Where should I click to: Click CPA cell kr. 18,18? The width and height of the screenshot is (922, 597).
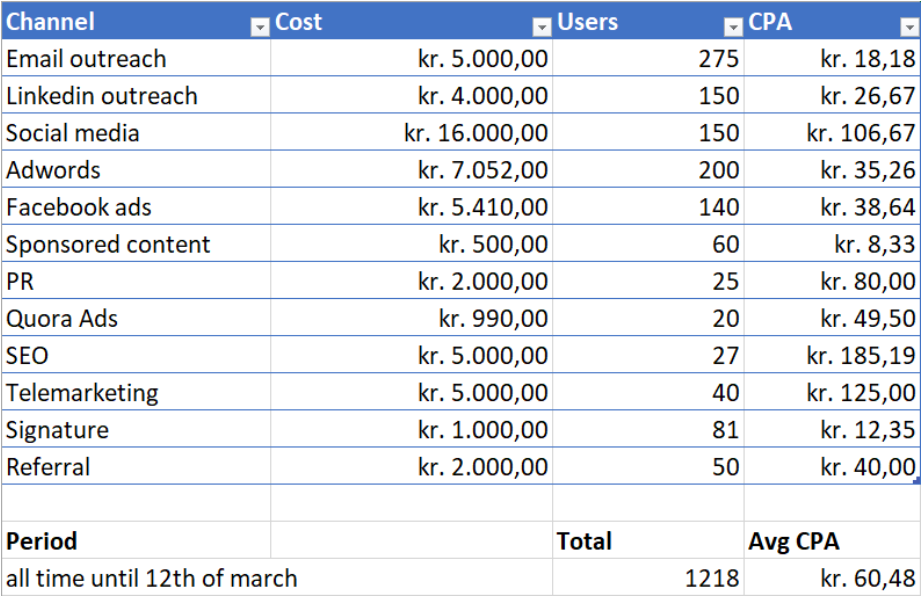point(832,58)
